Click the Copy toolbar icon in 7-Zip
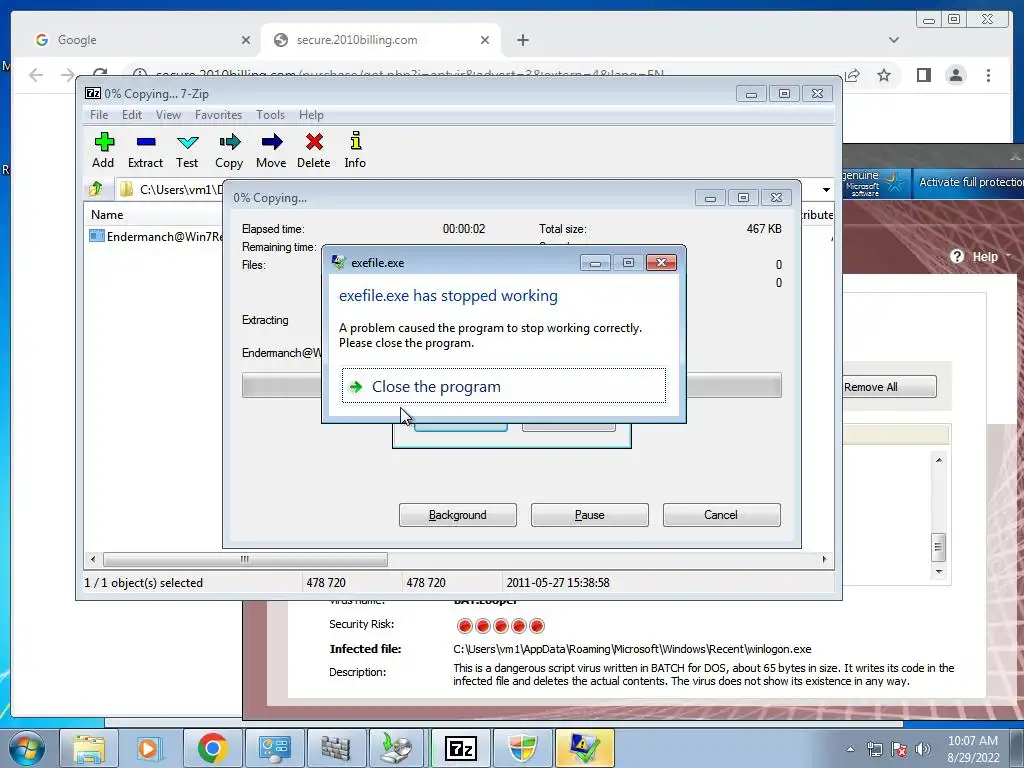 click(x=229, y=150)
